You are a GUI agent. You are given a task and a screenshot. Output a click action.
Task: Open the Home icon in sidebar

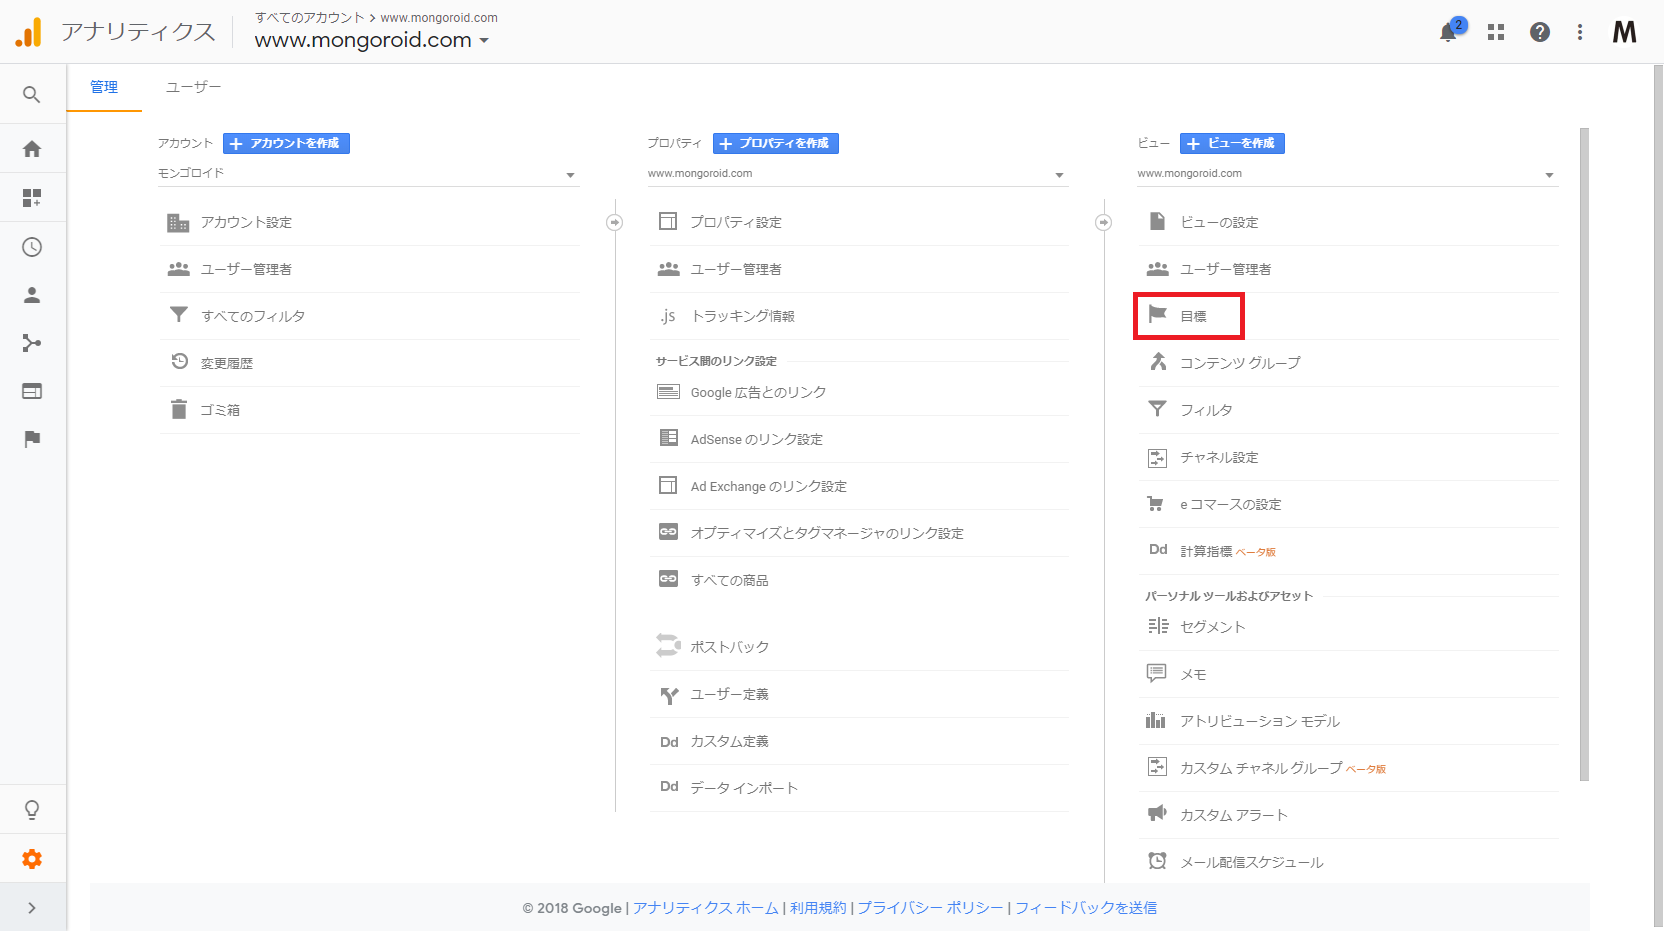32,149
